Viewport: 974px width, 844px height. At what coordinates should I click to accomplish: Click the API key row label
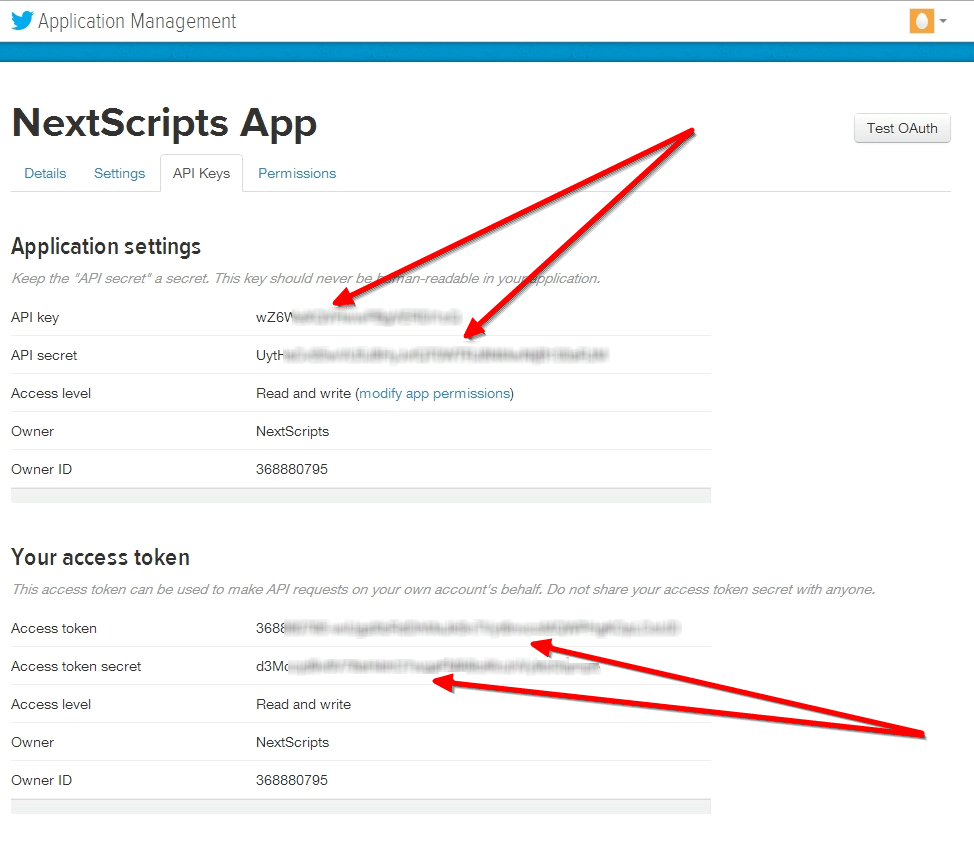[35, 317]
